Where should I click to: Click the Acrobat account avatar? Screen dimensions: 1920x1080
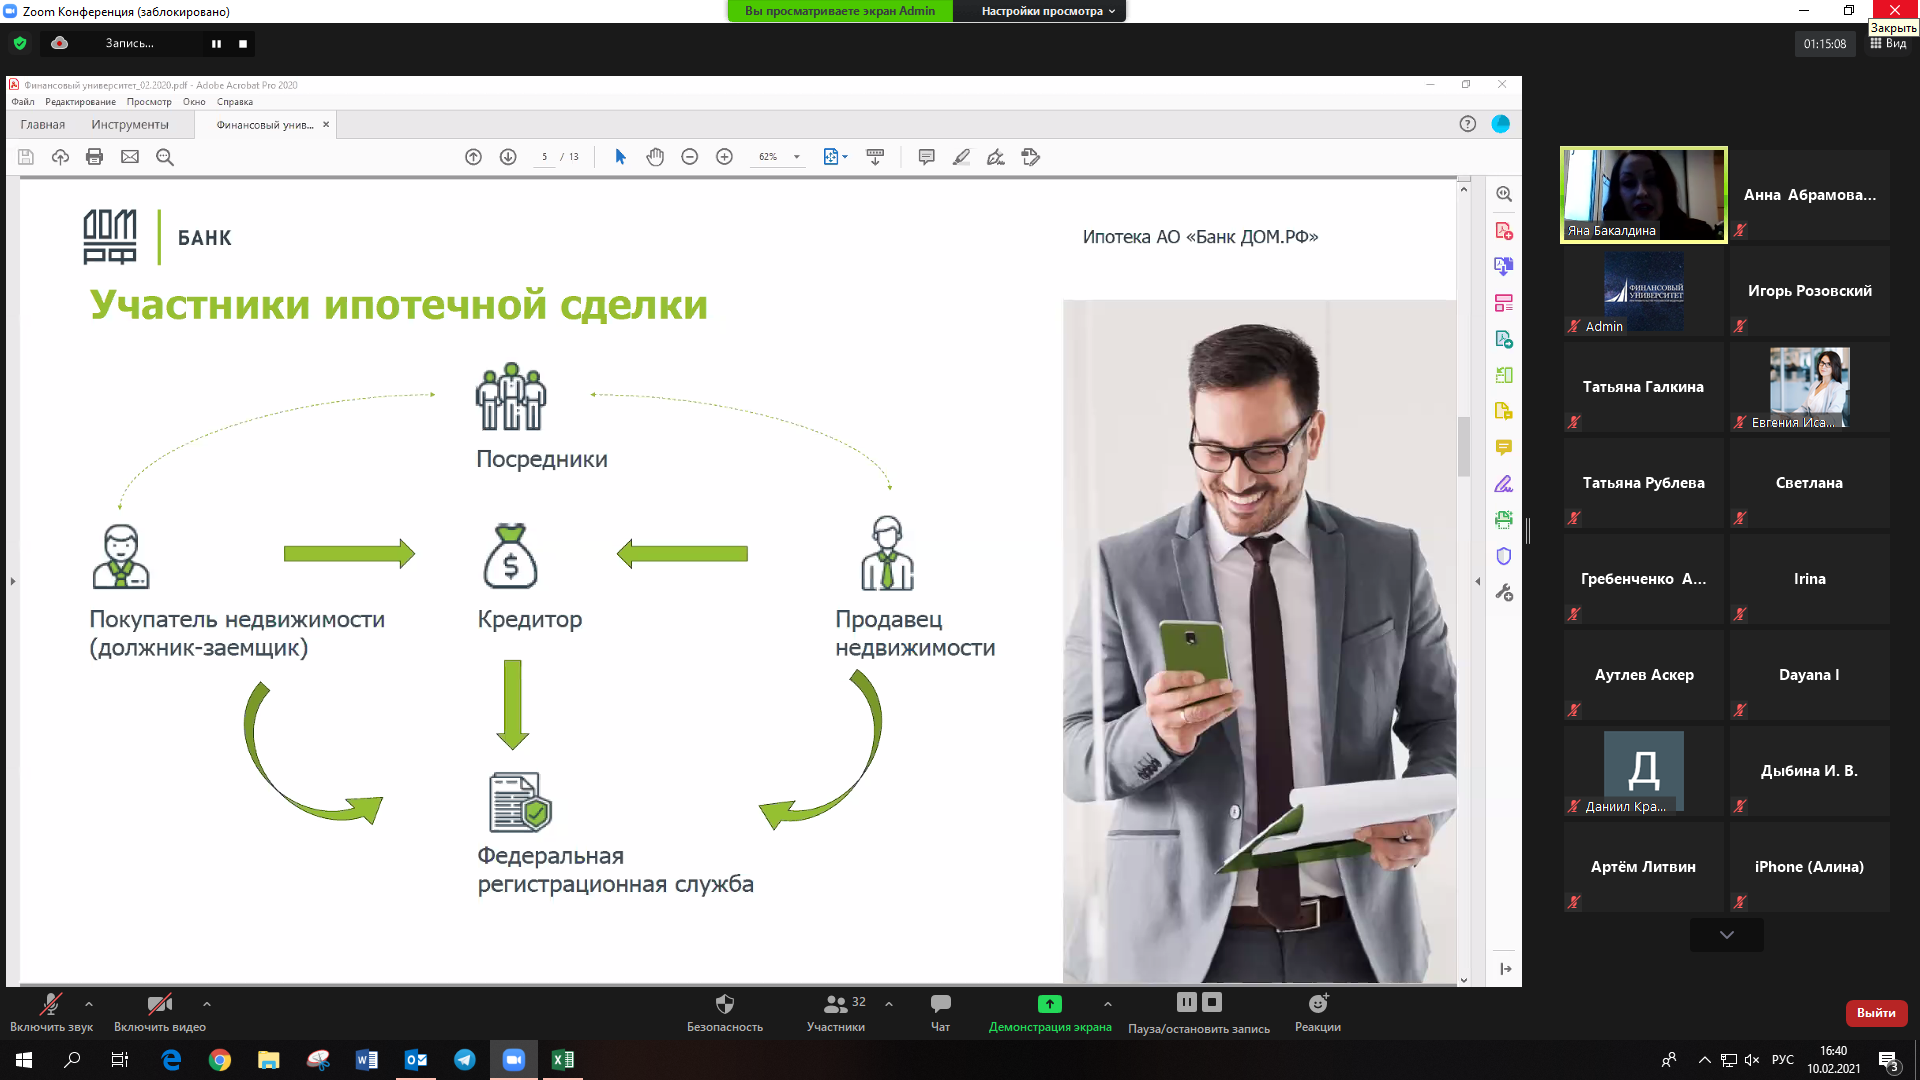tap(1501, 124)
